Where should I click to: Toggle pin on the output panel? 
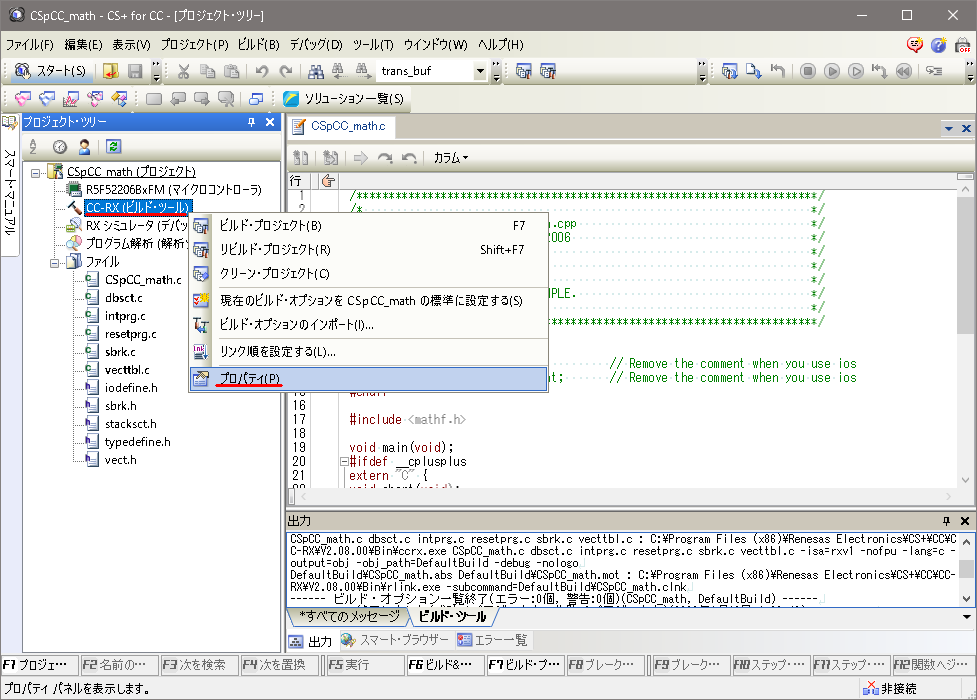pos(946,522)
